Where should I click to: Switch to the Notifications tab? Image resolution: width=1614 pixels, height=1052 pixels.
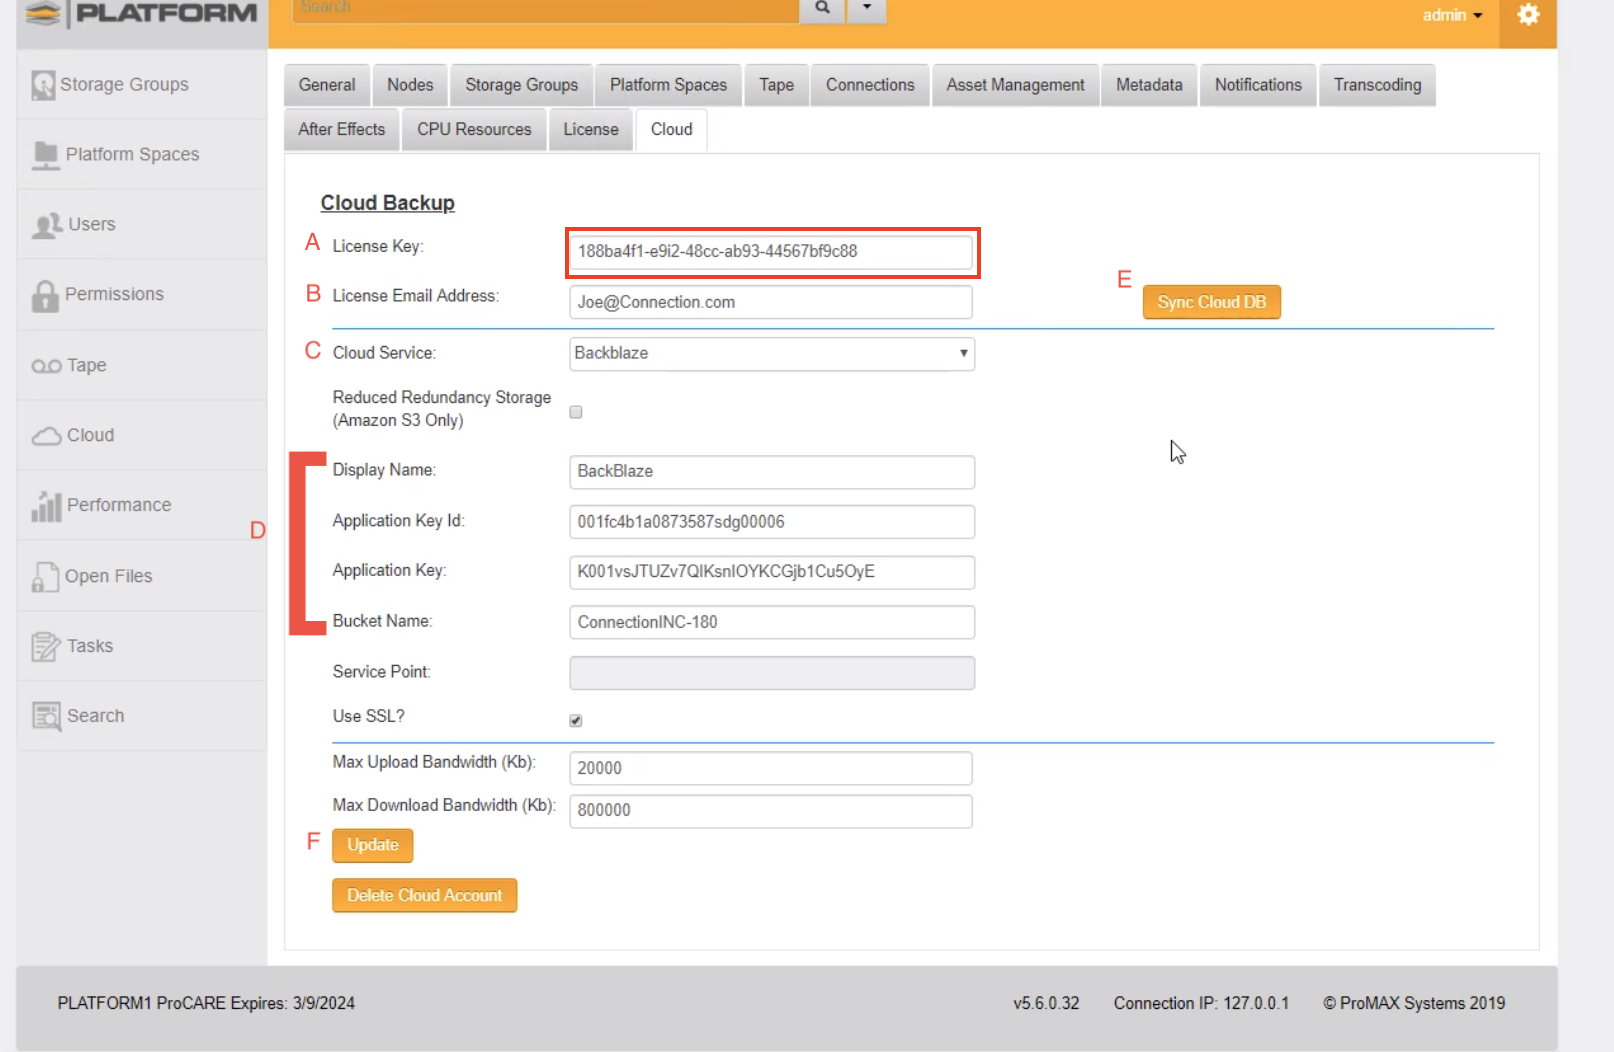(x=1258, y=85)
